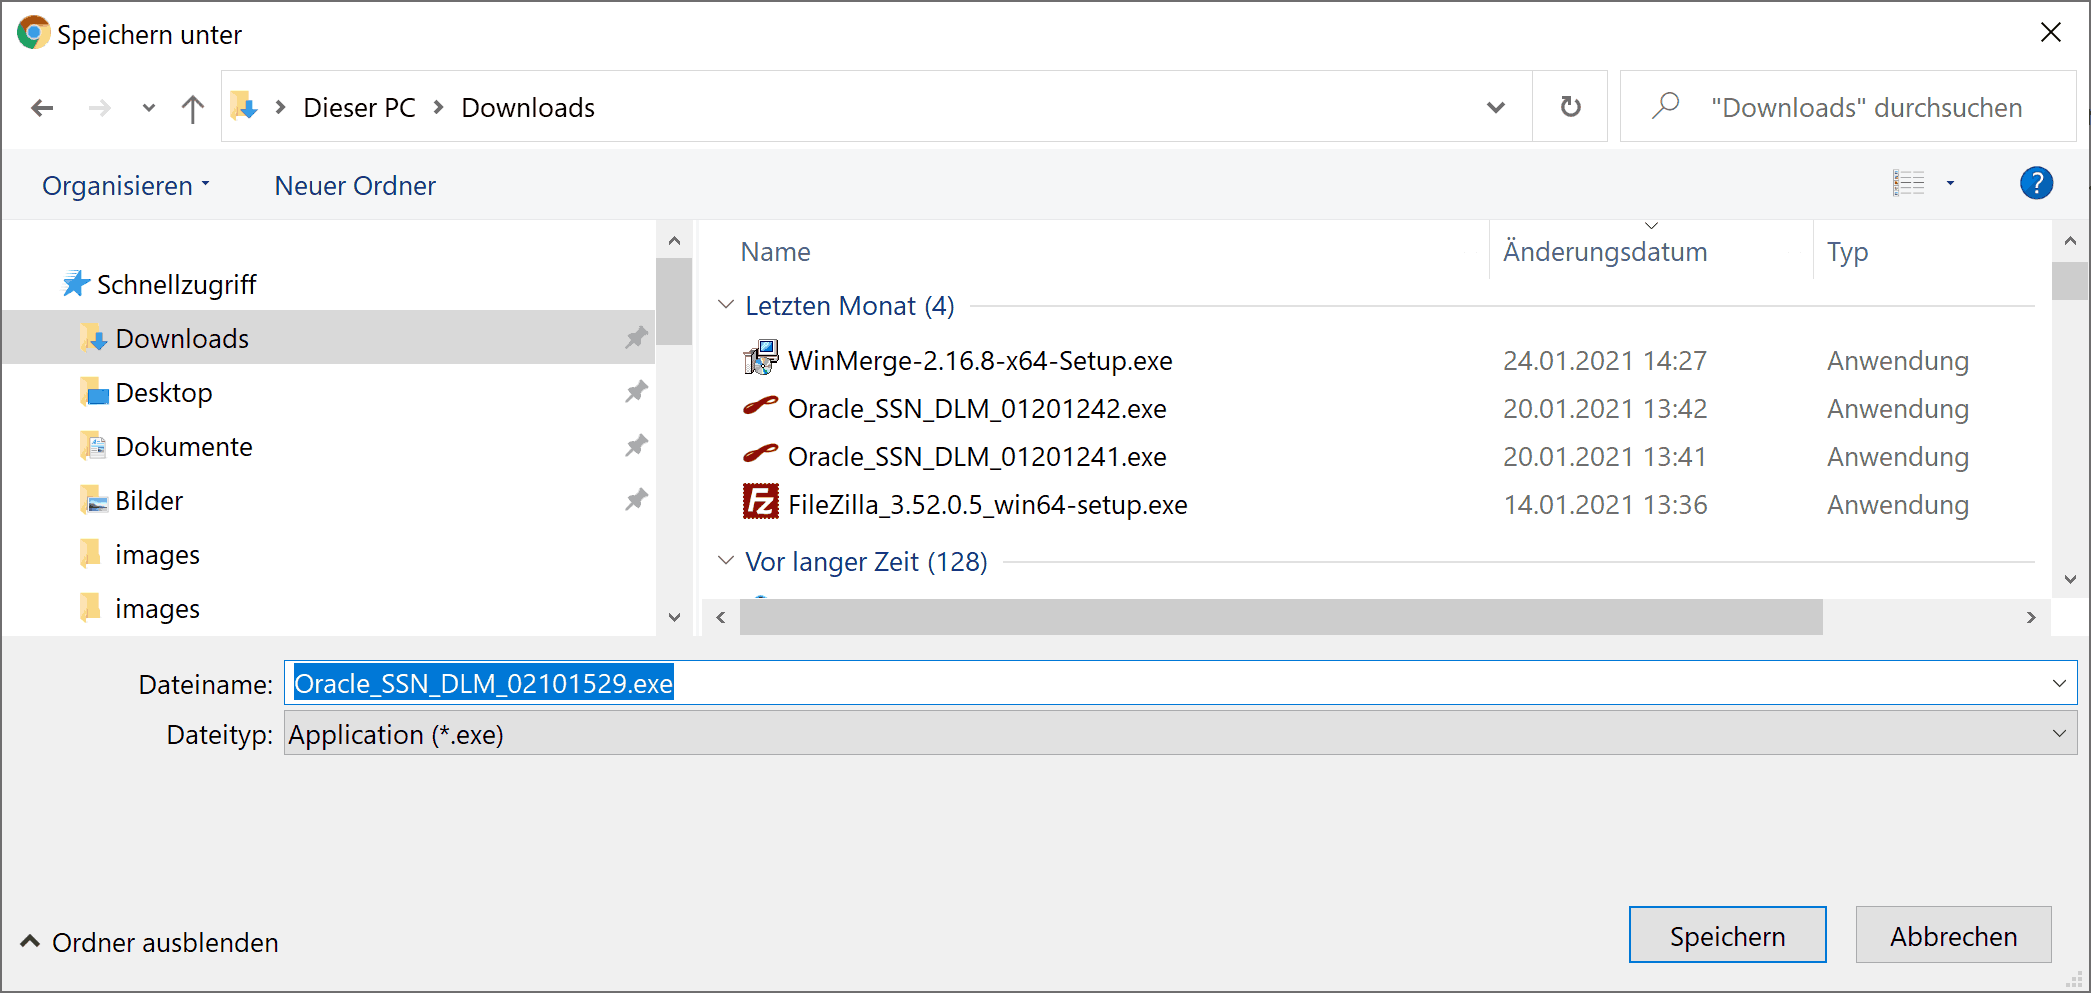Screen dimensions: 2091x993
Task: Cancel with the Abbrechen button
Action: [x=1952, y=936]
